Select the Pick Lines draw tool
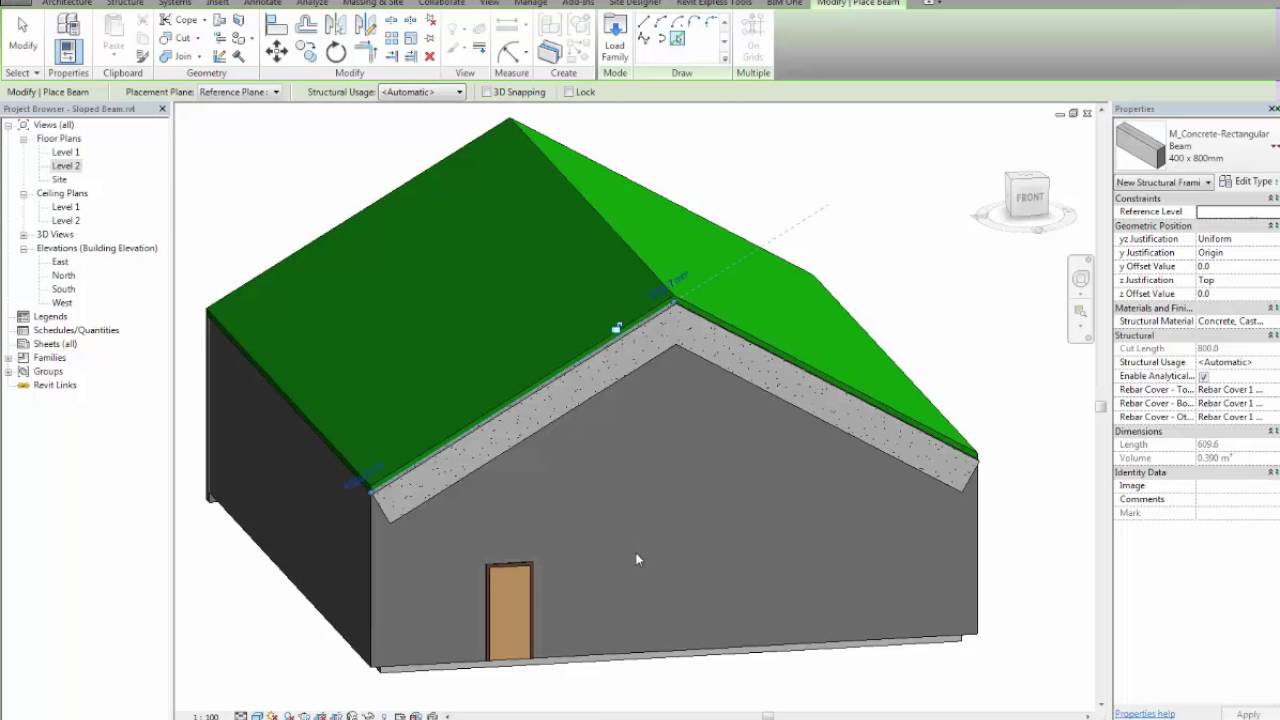 pos(677,39)
